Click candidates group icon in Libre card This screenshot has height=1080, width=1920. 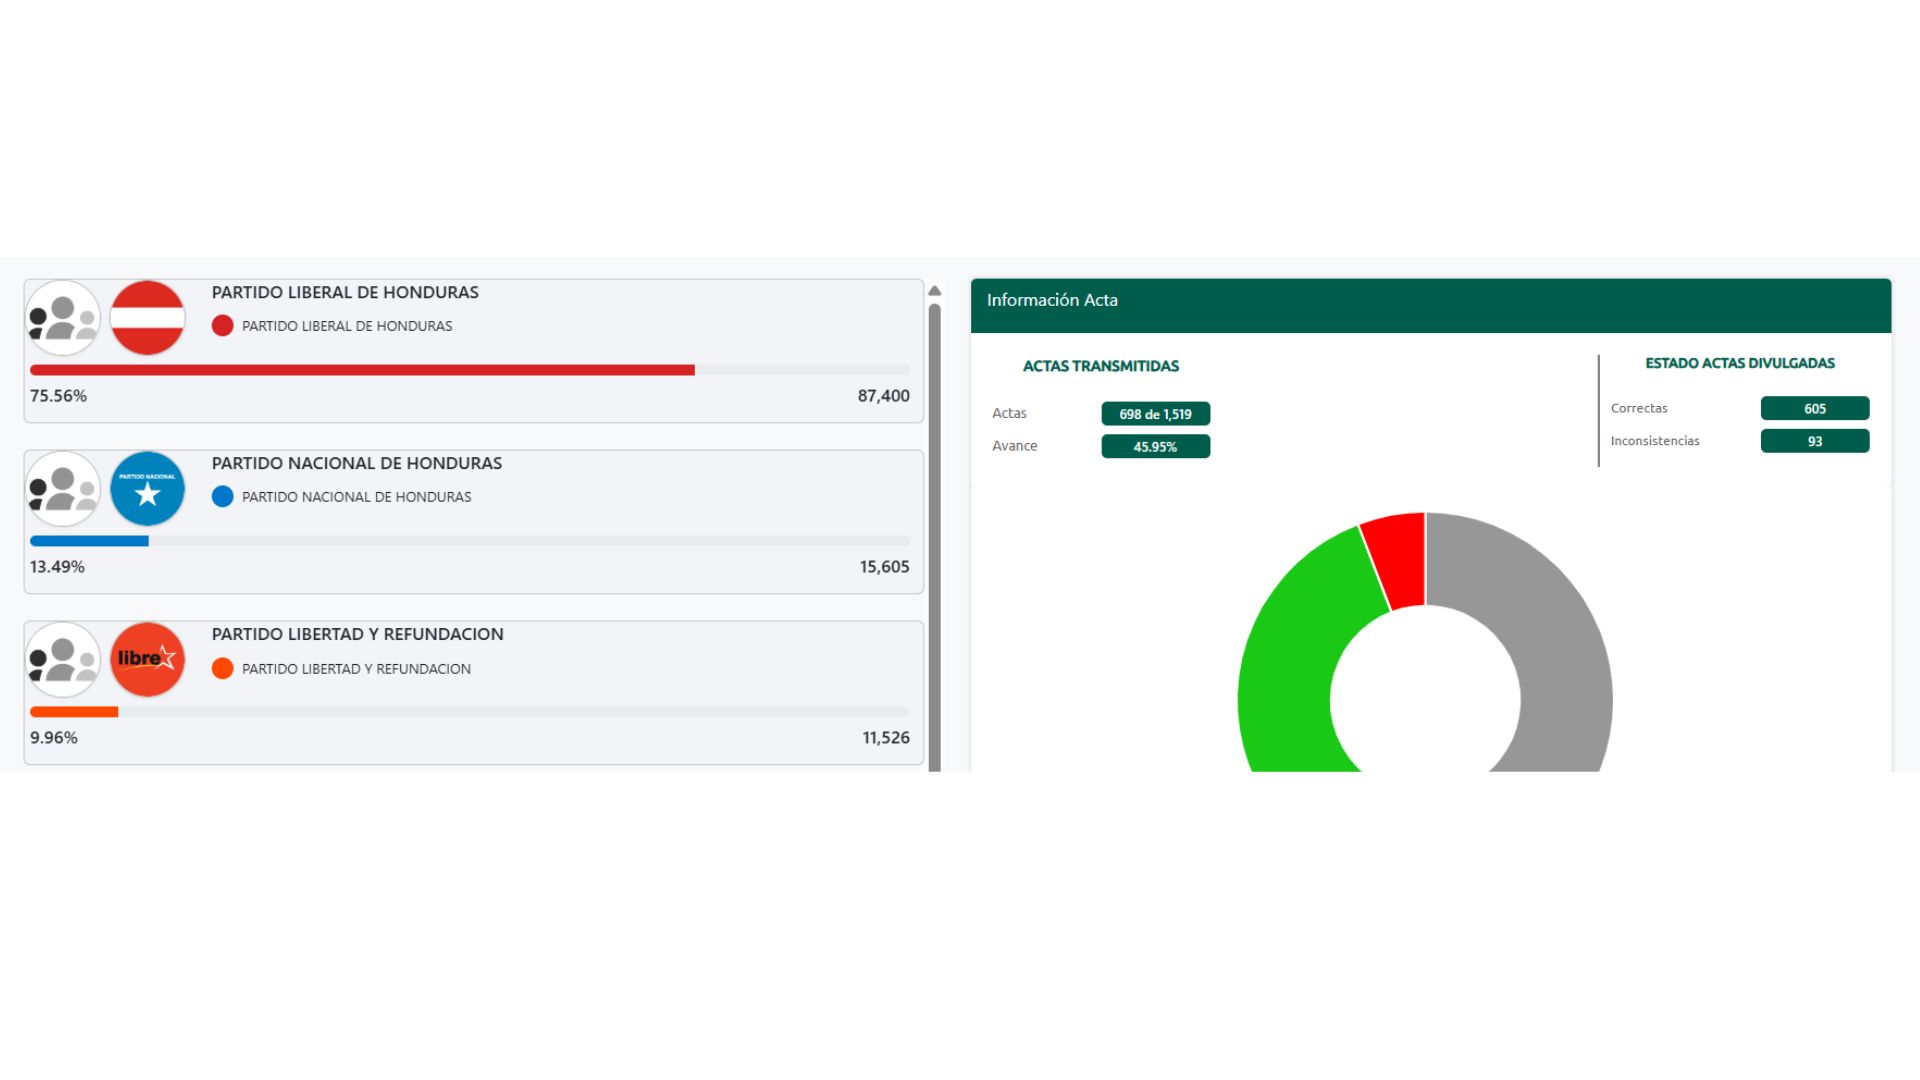point(63,660)
